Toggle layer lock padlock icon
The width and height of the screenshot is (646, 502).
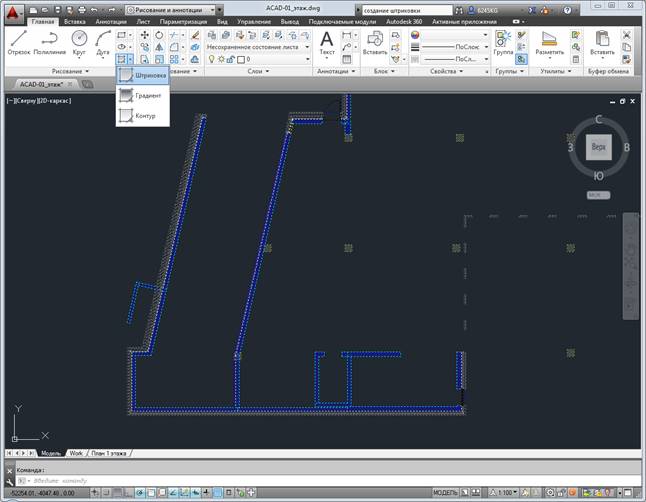pyautogui.click(x=231, y=59)
